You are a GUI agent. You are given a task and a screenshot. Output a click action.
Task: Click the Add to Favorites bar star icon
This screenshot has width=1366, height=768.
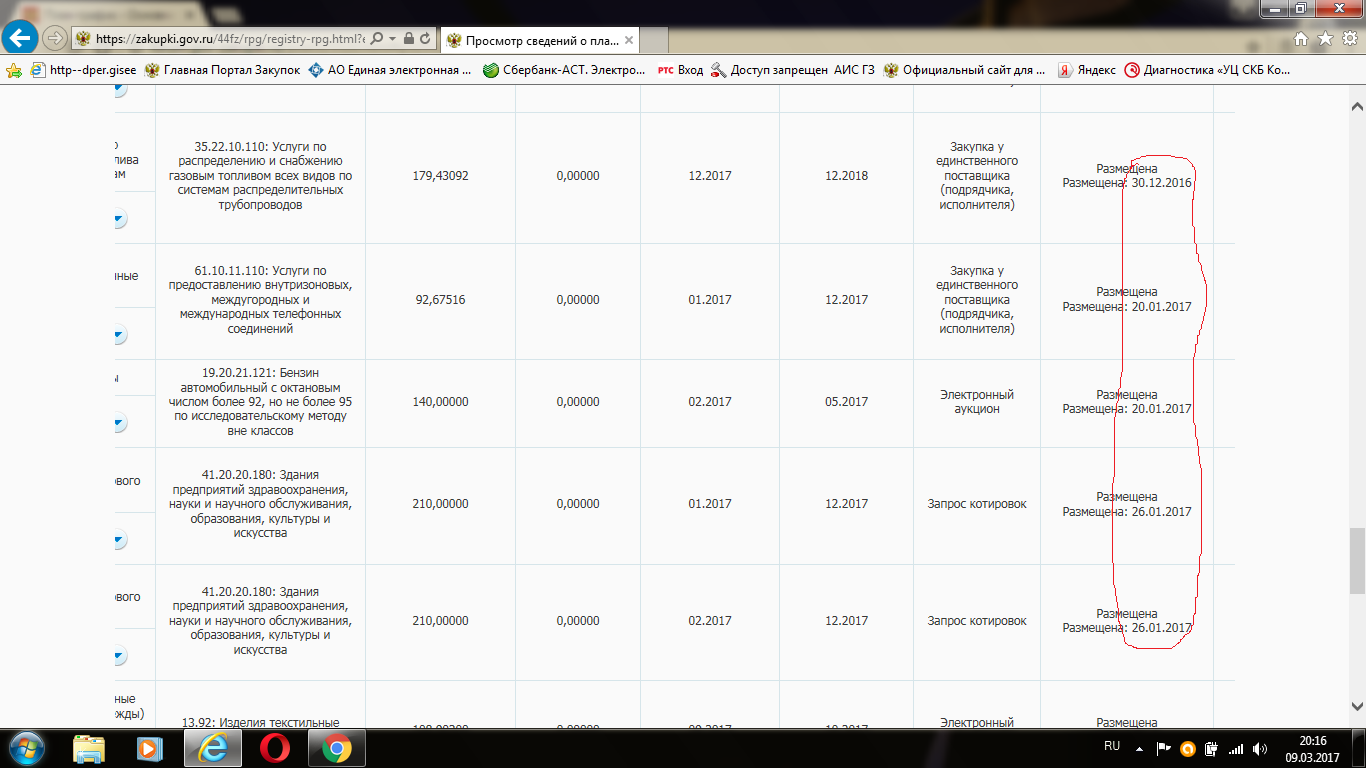[x=14, y=70]
